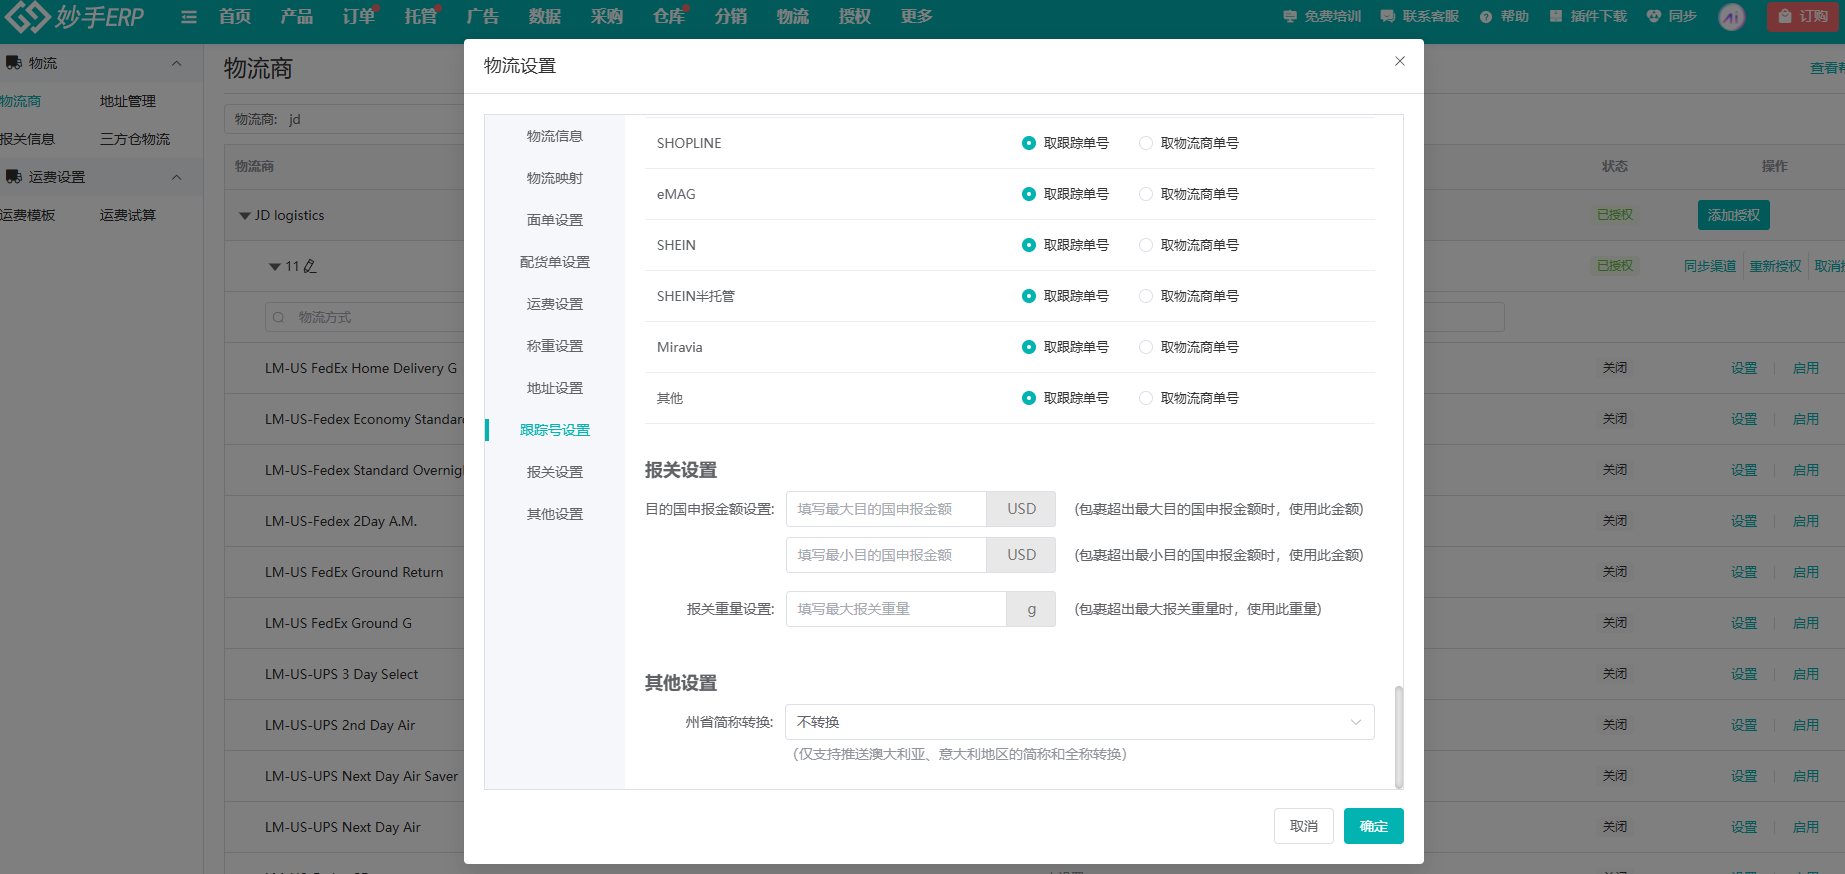The width and height of the screenshot is (1845, 874).
Task: Switch to the 面单设置 tab
Action: click(555, 220)
